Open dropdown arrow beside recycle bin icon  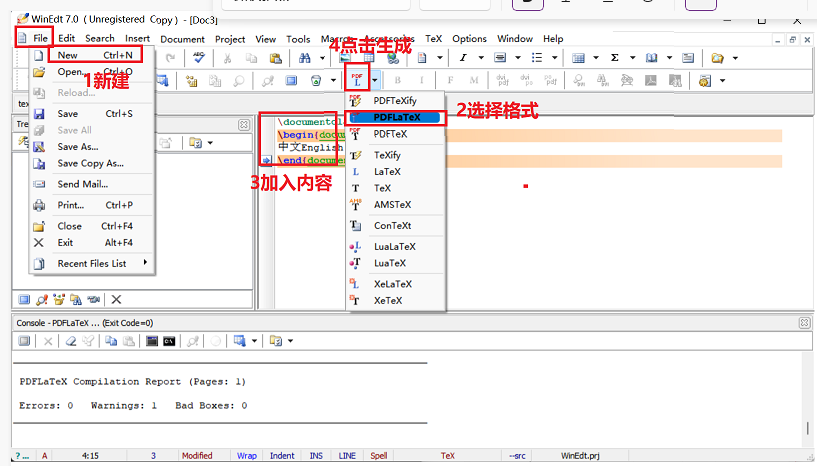(x=333, y=81)
